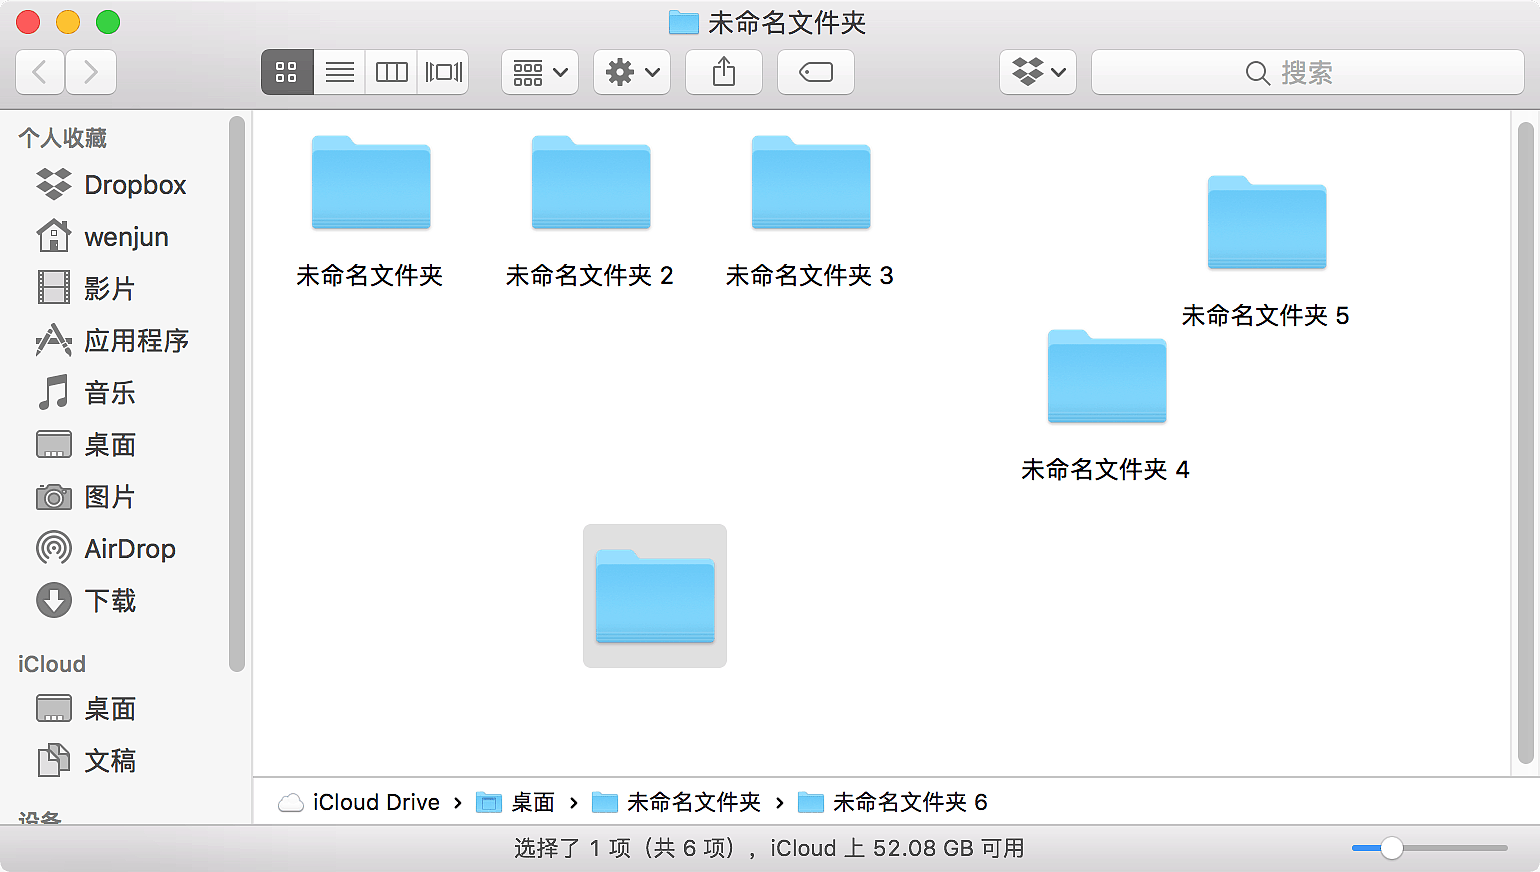Open the arrange-by grouping dropdown

540,72
